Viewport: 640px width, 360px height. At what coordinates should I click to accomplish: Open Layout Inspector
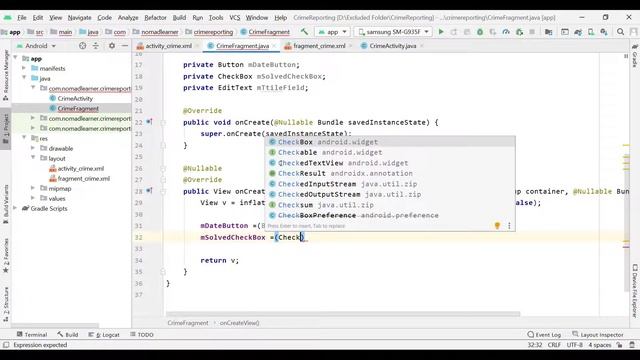click(x=598, y=335)
